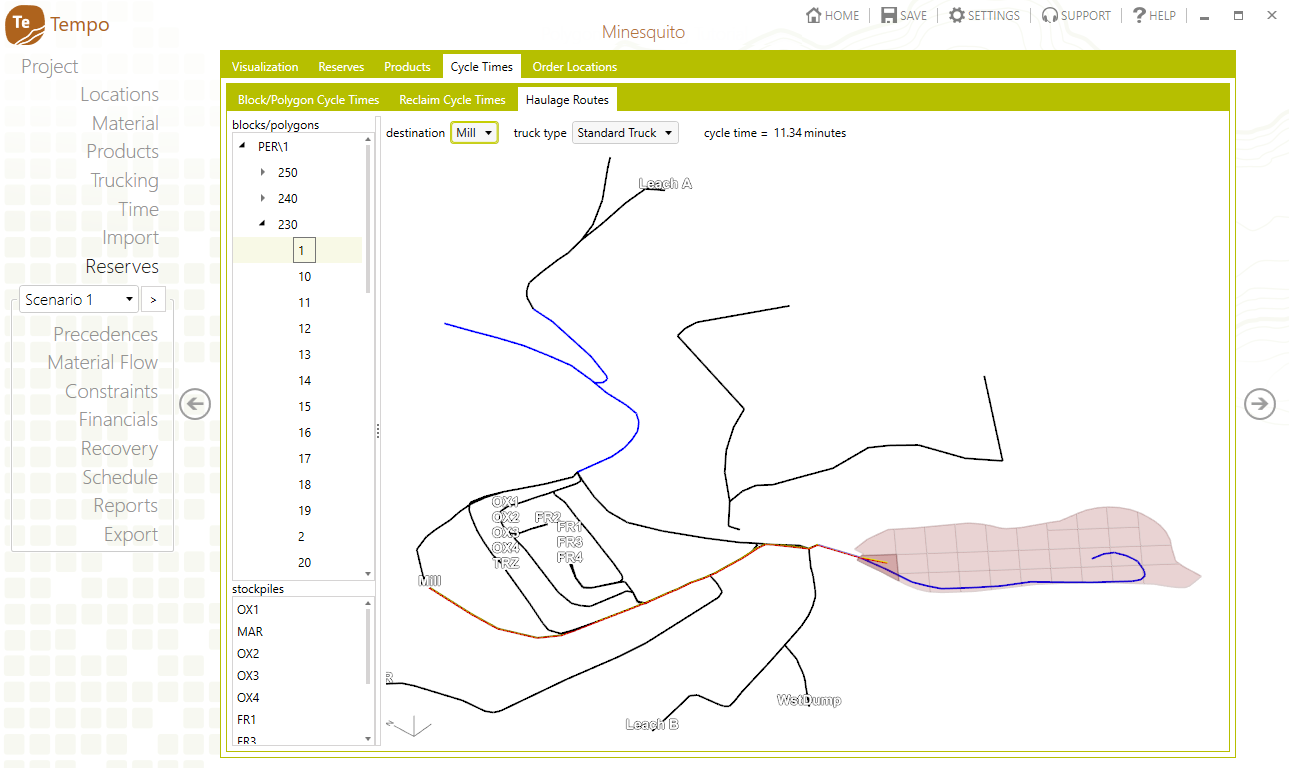Expand the 250 bench node
Image resolution: width=1289 pixels, height=768 pixels.
coord(263,172)
